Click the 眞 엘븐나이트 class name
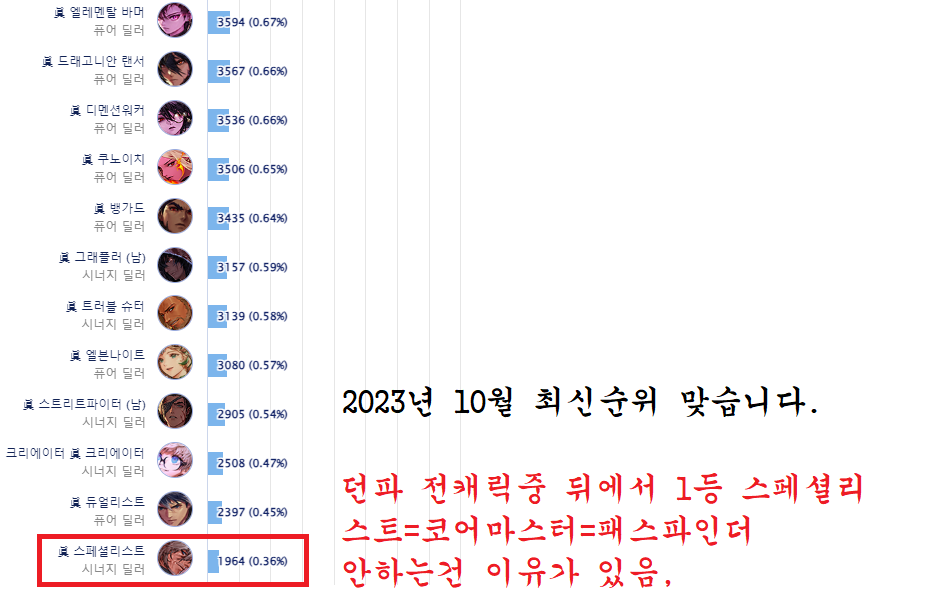 [107, 355]
